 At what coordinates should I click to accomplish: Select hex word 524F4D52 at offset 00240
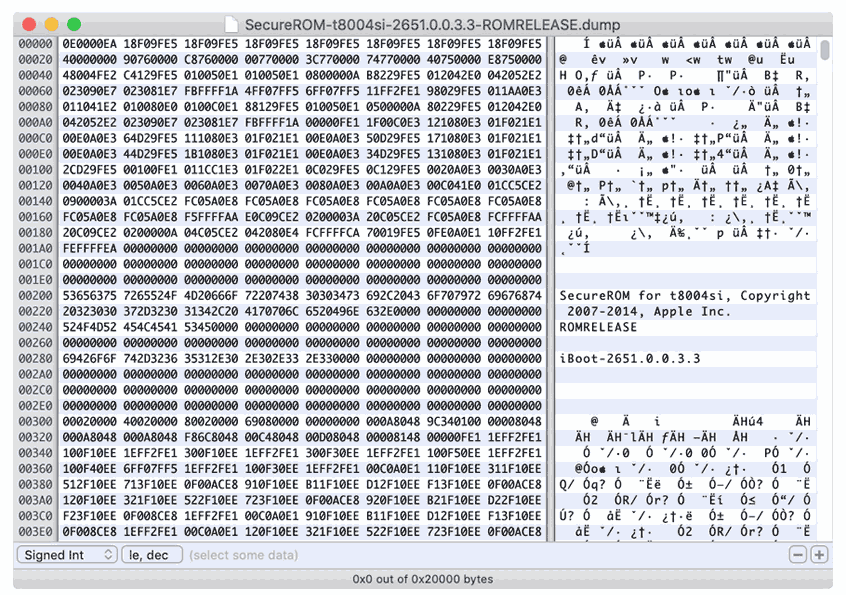pyautogui.click(x=90, y=327)
